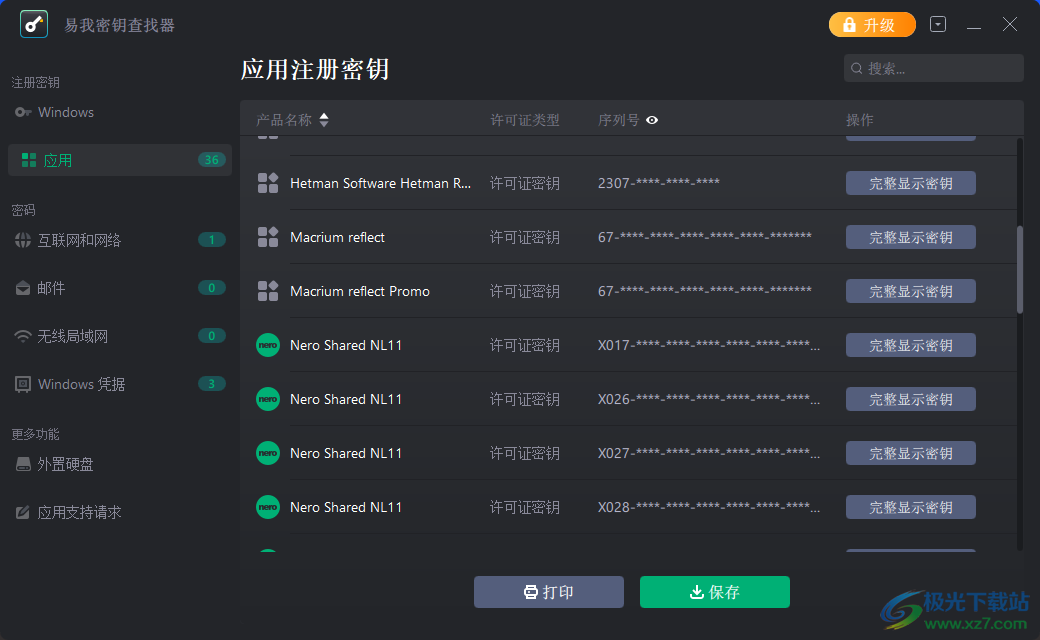
Task: Show full key for Nero X017 row
Action: pos(911,346)
